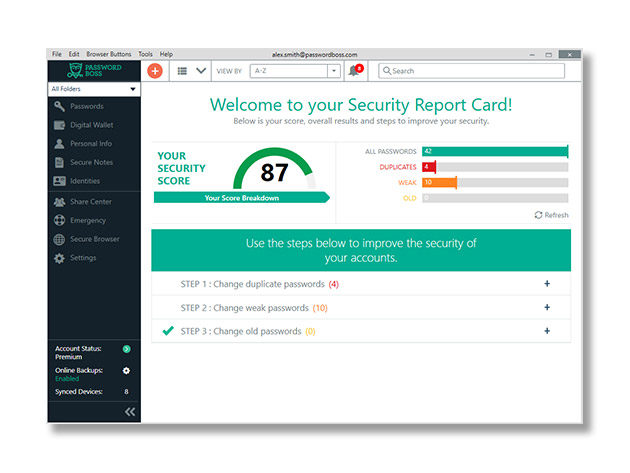This screenshot has height=473, width=630.
Task: Launch the Secure Browser
Action: click(x=94, y=239)
